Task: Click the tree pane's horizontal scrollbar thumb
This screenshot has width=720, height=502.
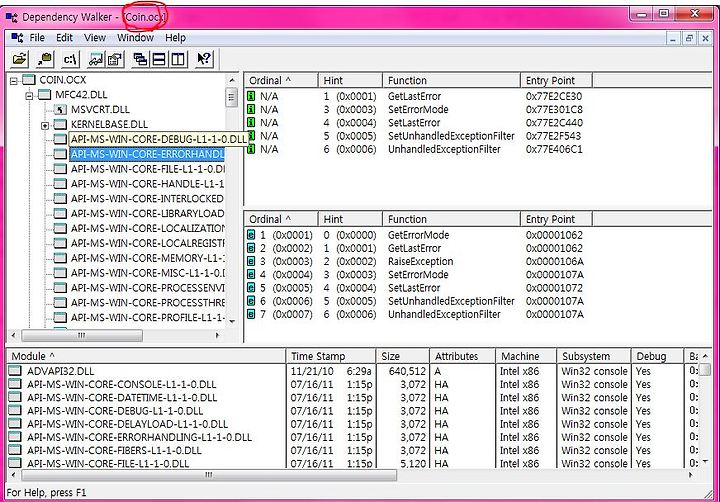Action: [x=82, y=335]
